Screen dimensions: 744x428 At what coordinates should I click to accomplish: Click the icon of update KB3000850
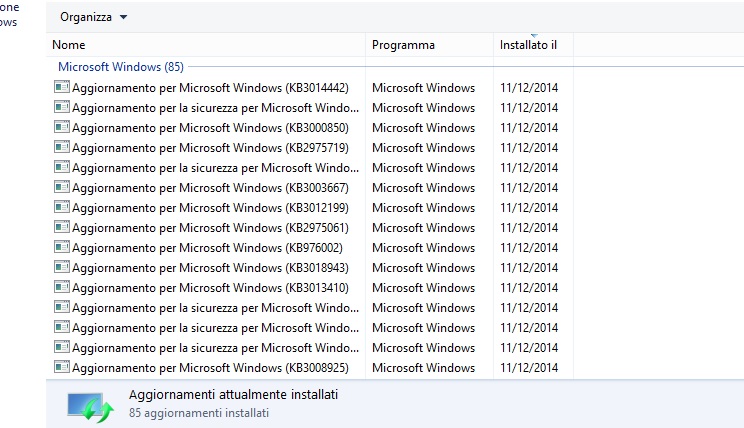tap(62, 127)
